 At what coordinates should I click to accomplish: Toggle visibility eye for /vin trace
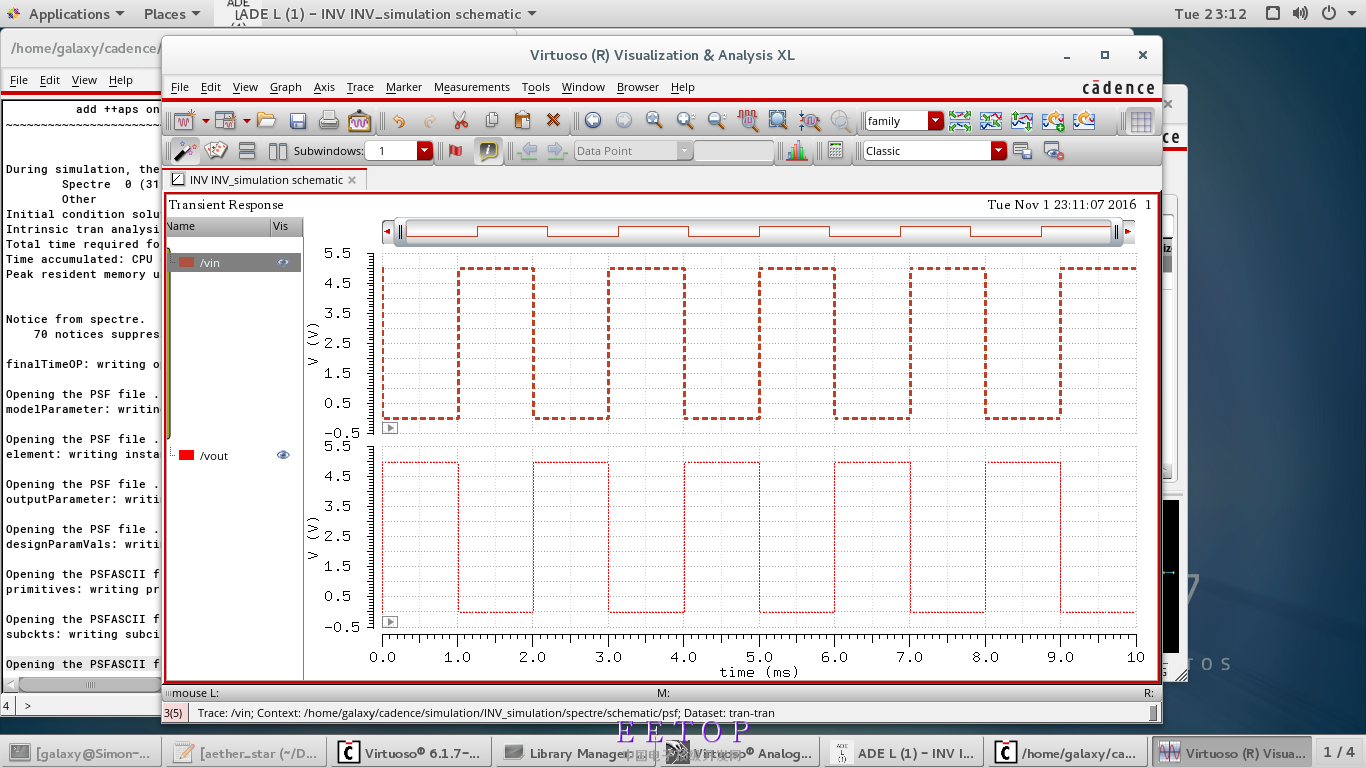coord(283,262)
